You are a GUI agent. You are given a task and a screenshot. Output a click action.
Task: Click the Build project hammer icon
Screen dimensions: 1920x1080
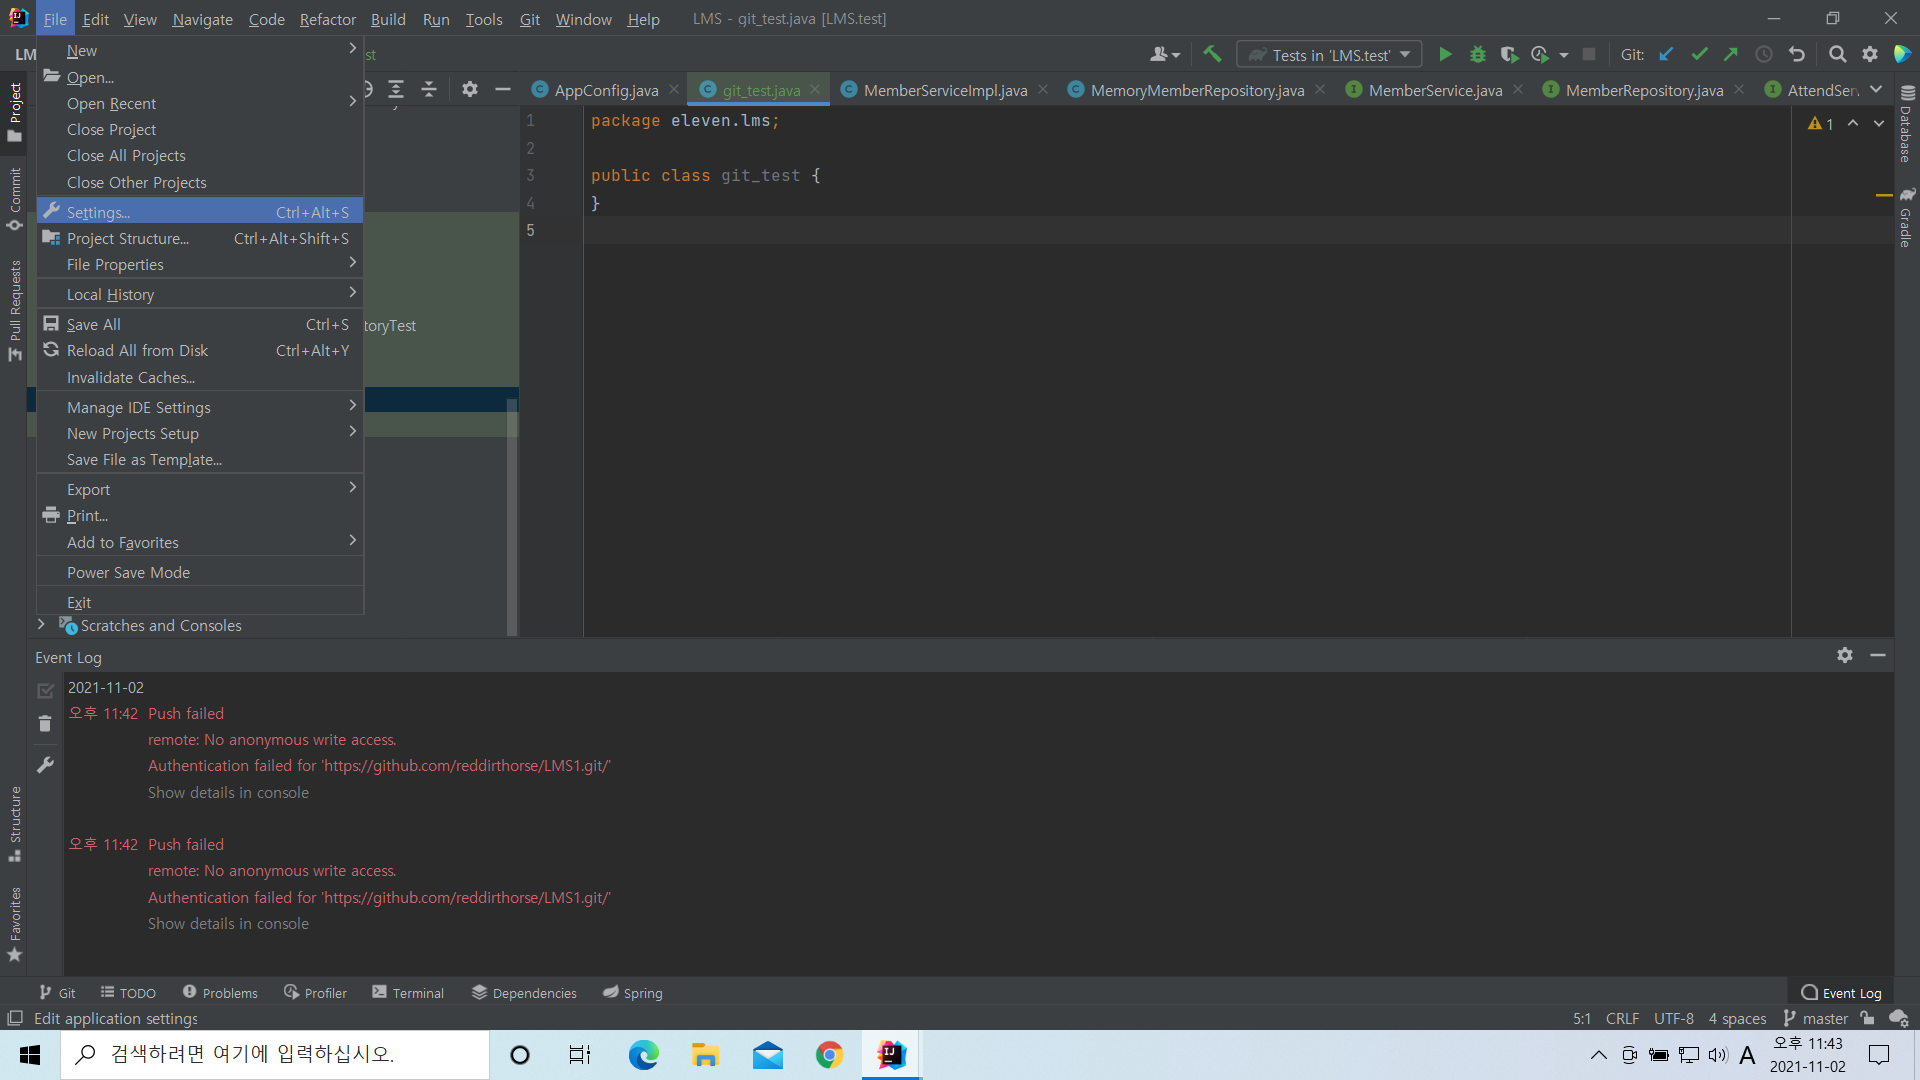[x=1212, y=55]
